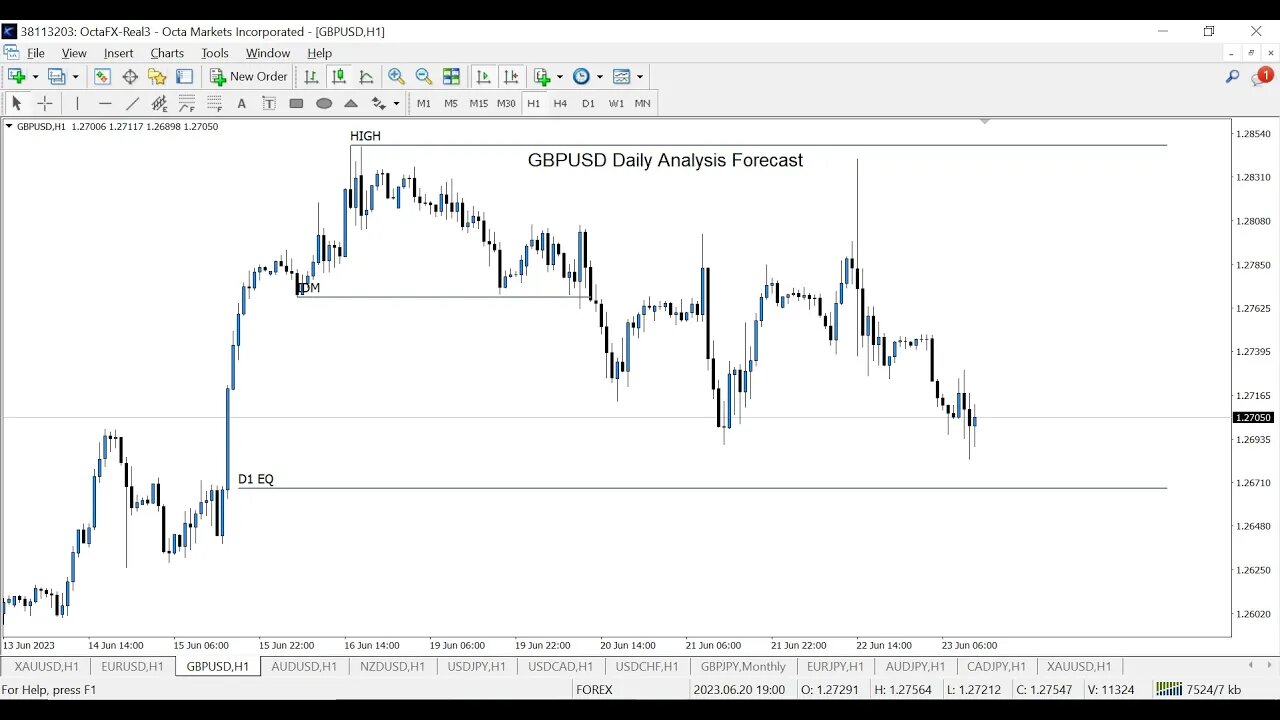Select the Ellipse shape tool
Image resolution: width=1280 pixels, height=720 pixels.
324,103
